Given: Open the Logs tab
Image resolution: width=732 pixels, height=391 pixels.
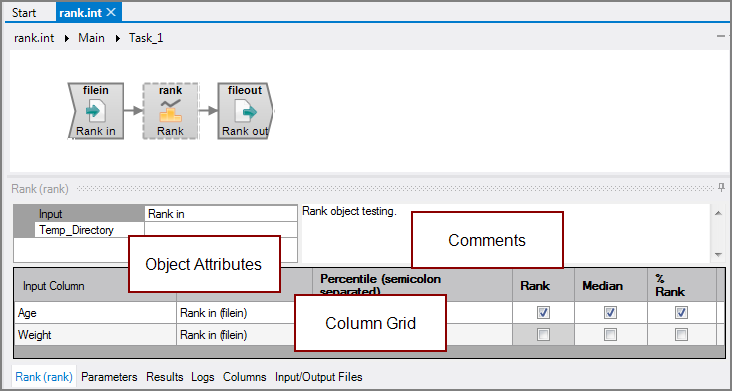Looking at the screenshot, I should 203,377.
